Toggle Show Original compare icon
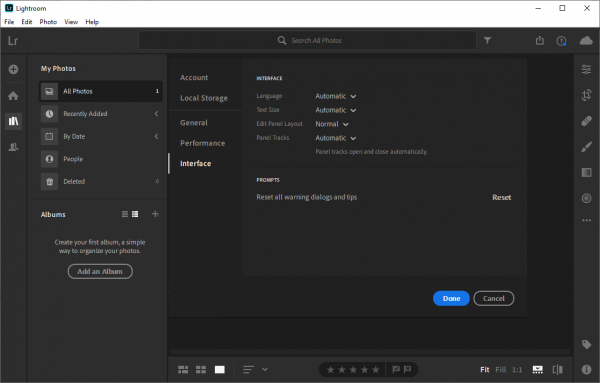This screenshot has height=383, width=600. [x=558, y=369]
